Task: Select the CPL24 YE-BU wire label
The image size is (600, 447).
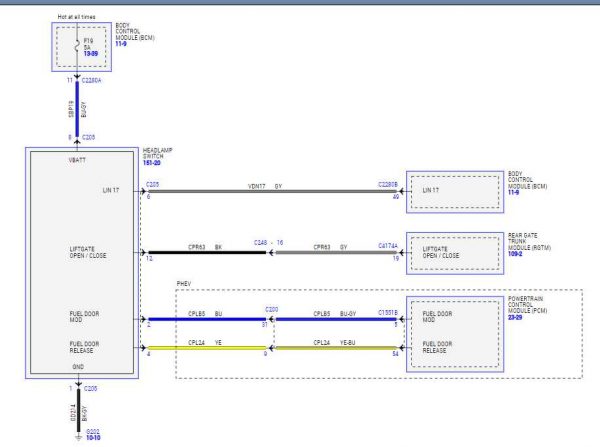Action: coord(334,343)
